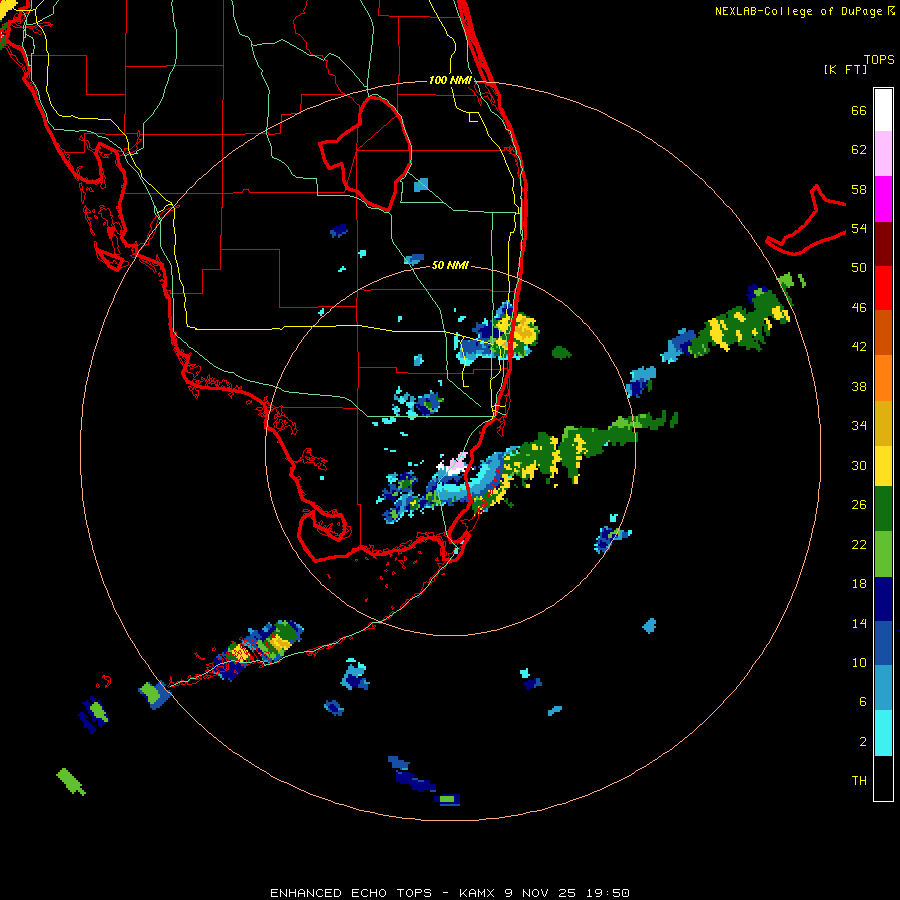The height and width of the screenshot is (900, 900).
Task: Click the light pink legend swatch
Action: [883, 154]
